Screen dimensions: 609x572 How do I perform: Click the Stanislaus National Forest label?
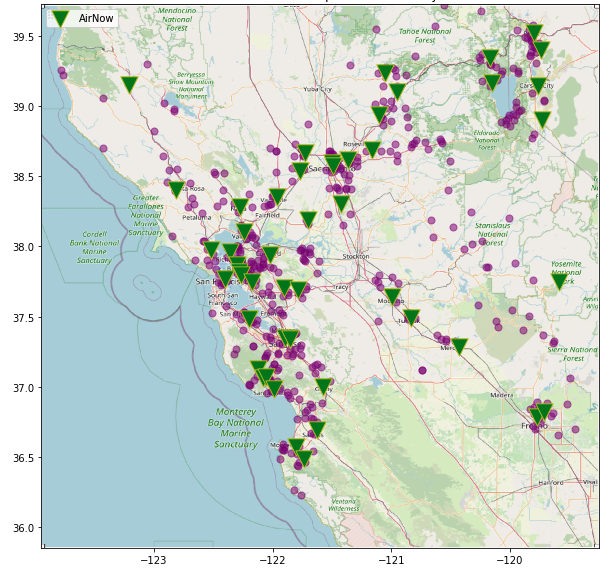(x=492, y=234)
